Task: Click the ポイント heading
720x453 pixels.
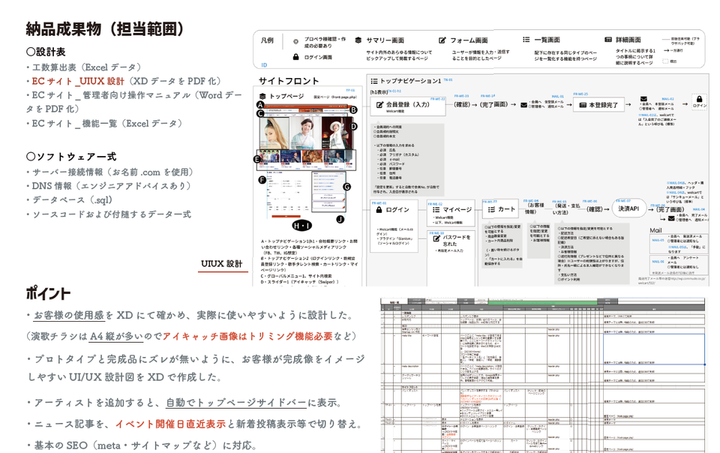Action: (x=48, y=293)
